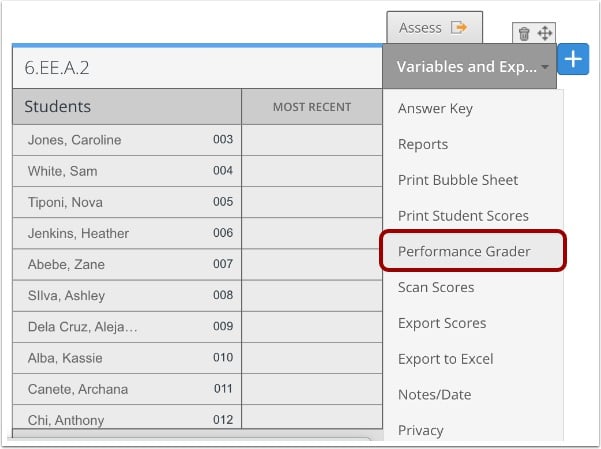Select Answer Key from the menu

435,109
